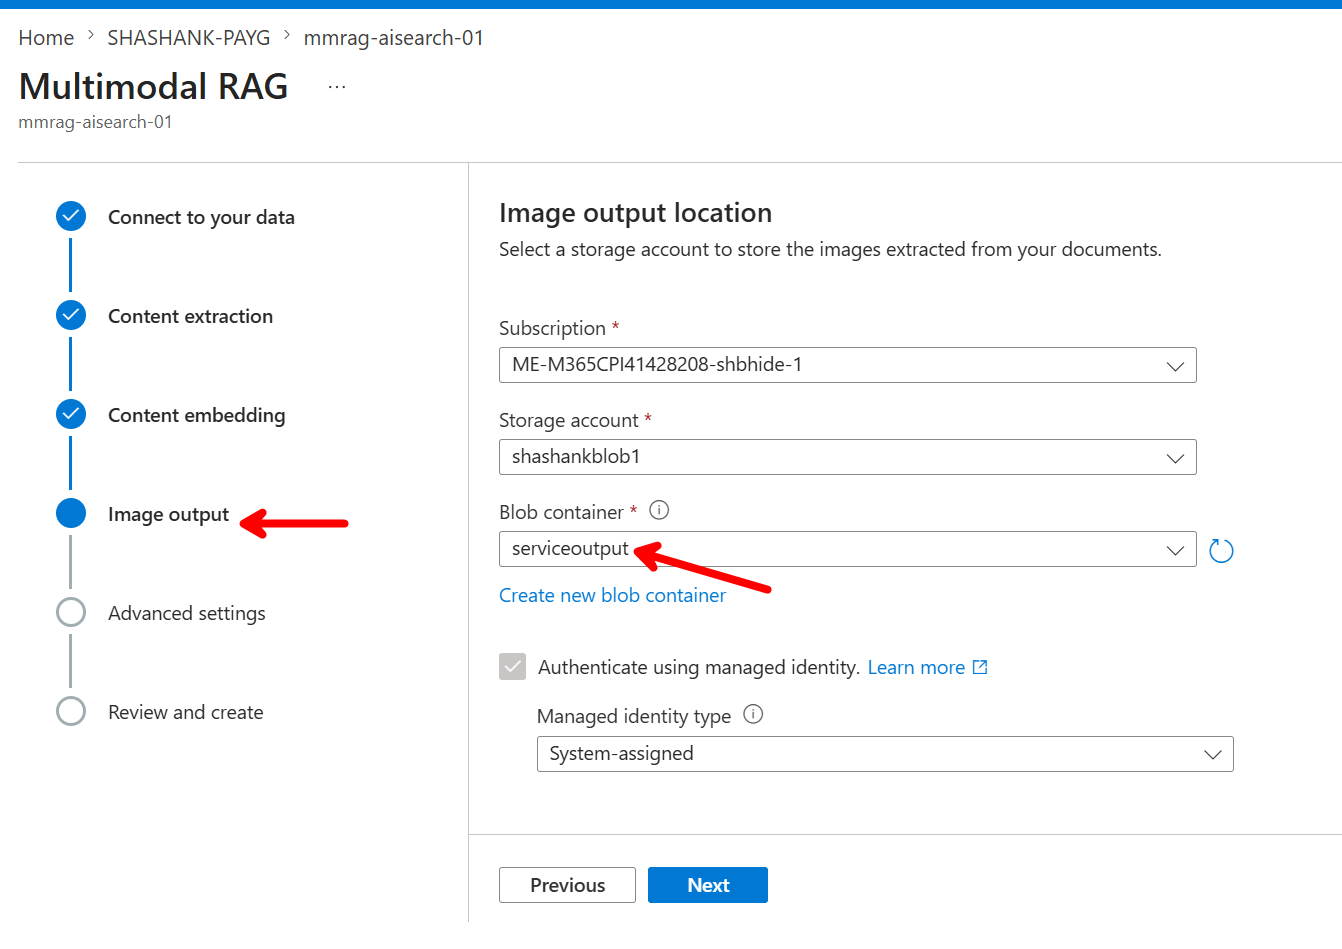Open Blob container info tooltip icon
The width and height of the screenshot is (1342, 949).
pos(659,510)
